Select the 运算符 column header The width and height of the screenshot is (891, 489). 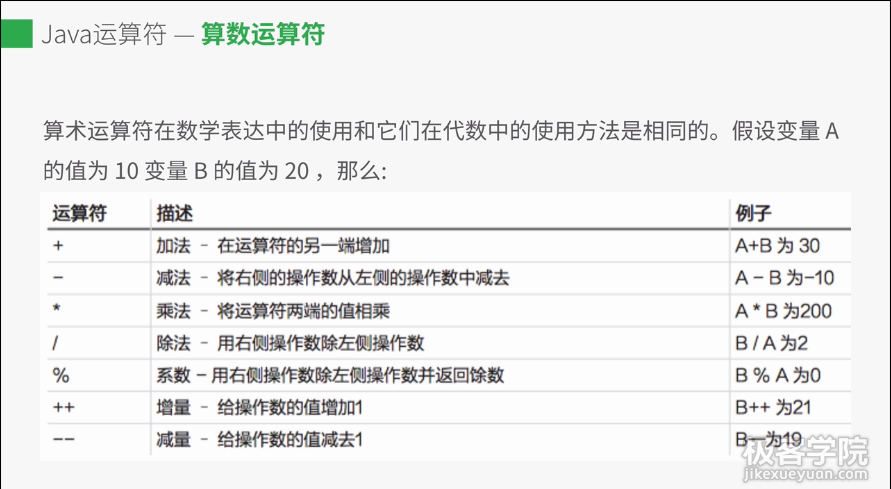(80, 212)
